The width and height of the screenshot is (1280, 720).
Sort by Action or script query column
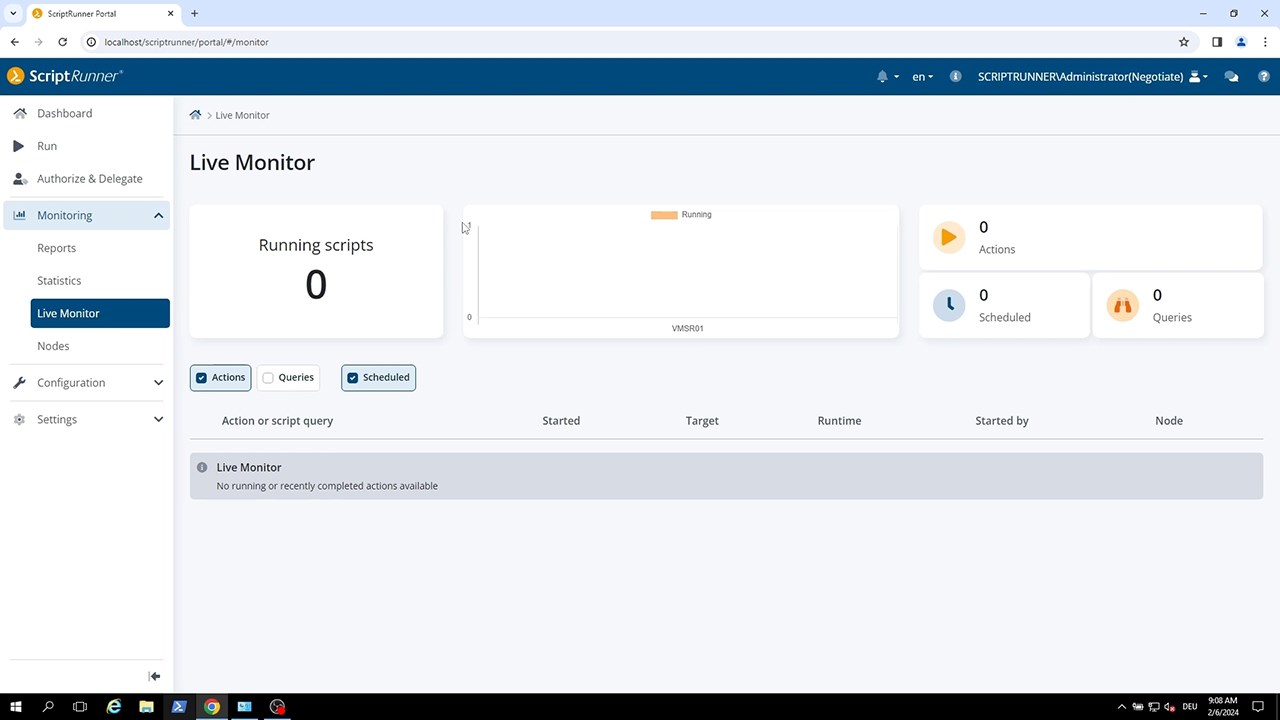277,421
